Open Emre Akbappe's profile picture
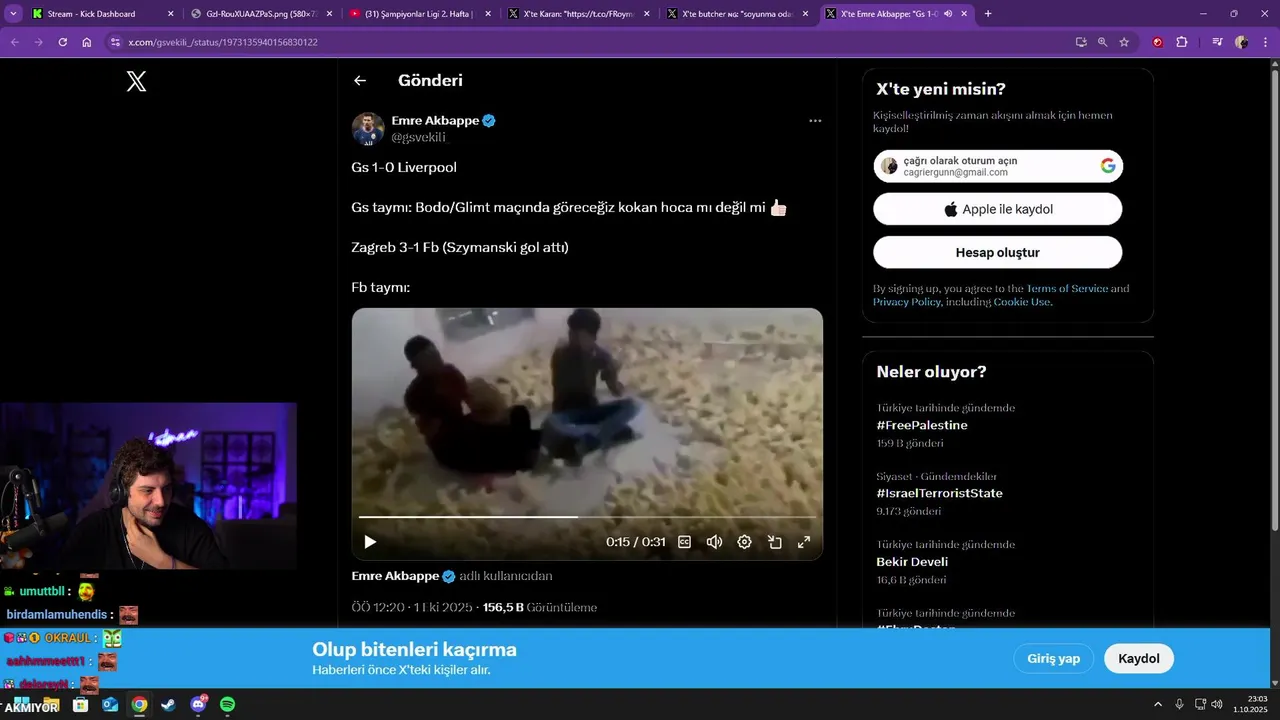 [x=368, y=129]
